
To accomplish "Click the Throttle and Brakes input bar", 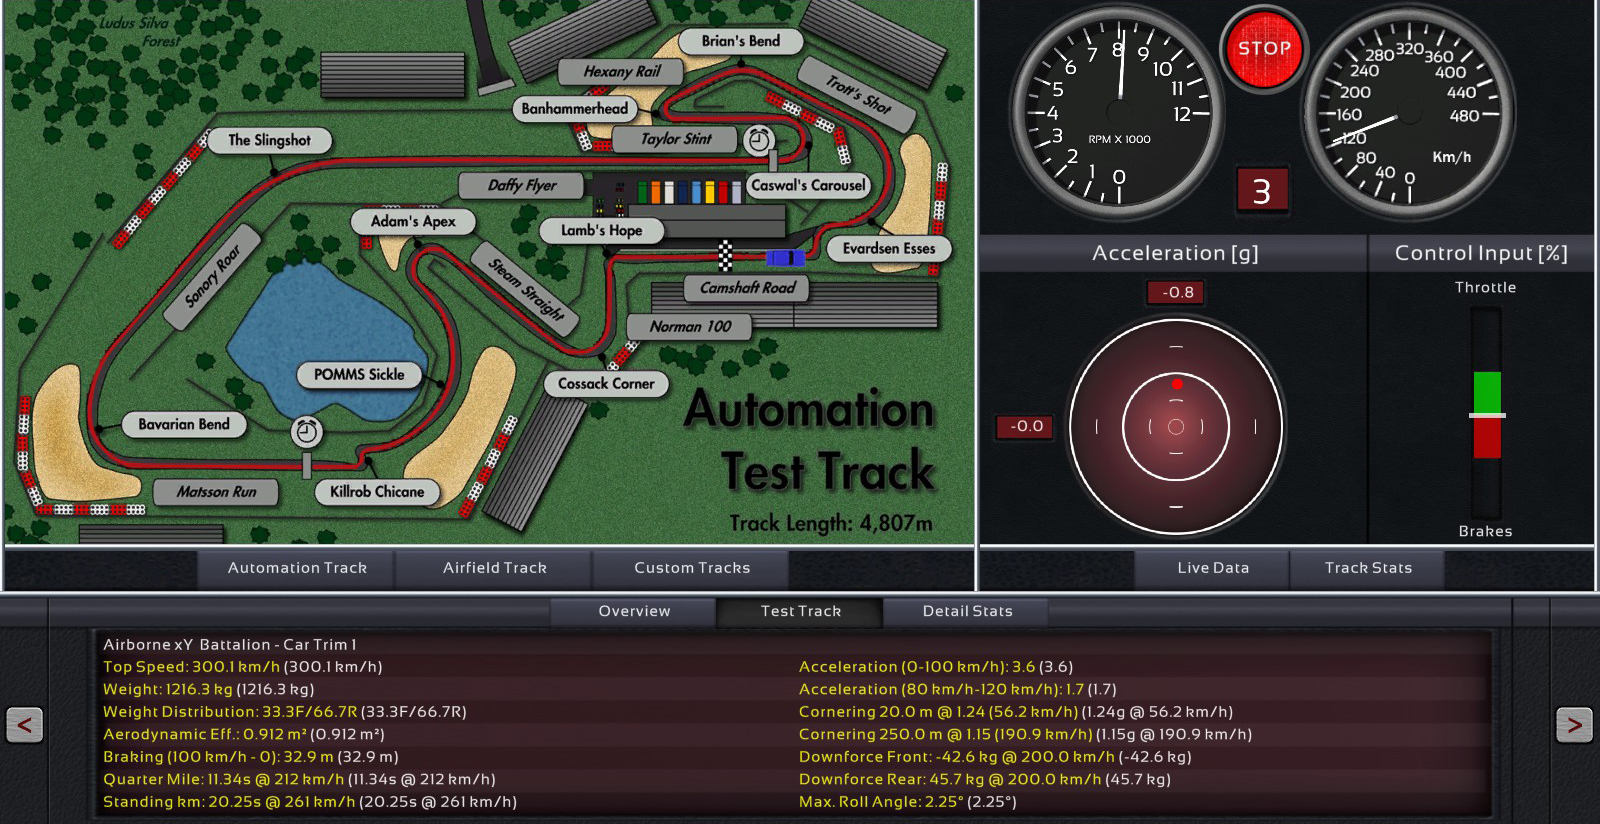I will point(1486,412).
